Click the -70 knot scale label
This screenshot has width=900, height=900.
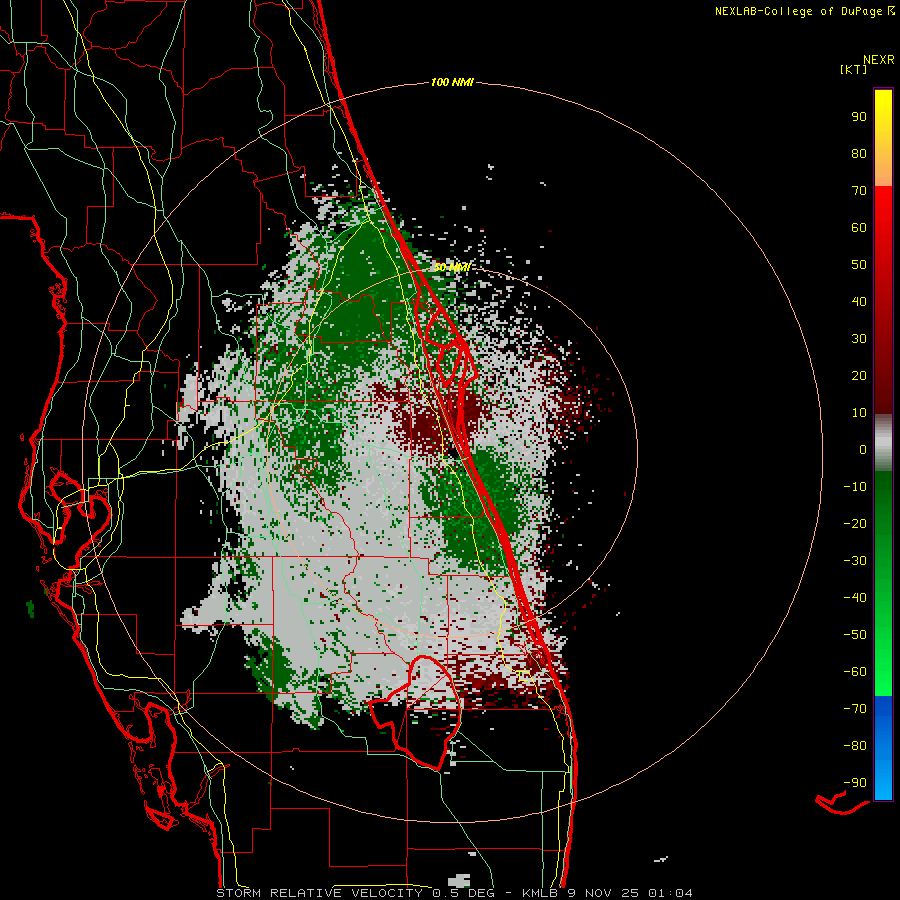tap(855, 709)
